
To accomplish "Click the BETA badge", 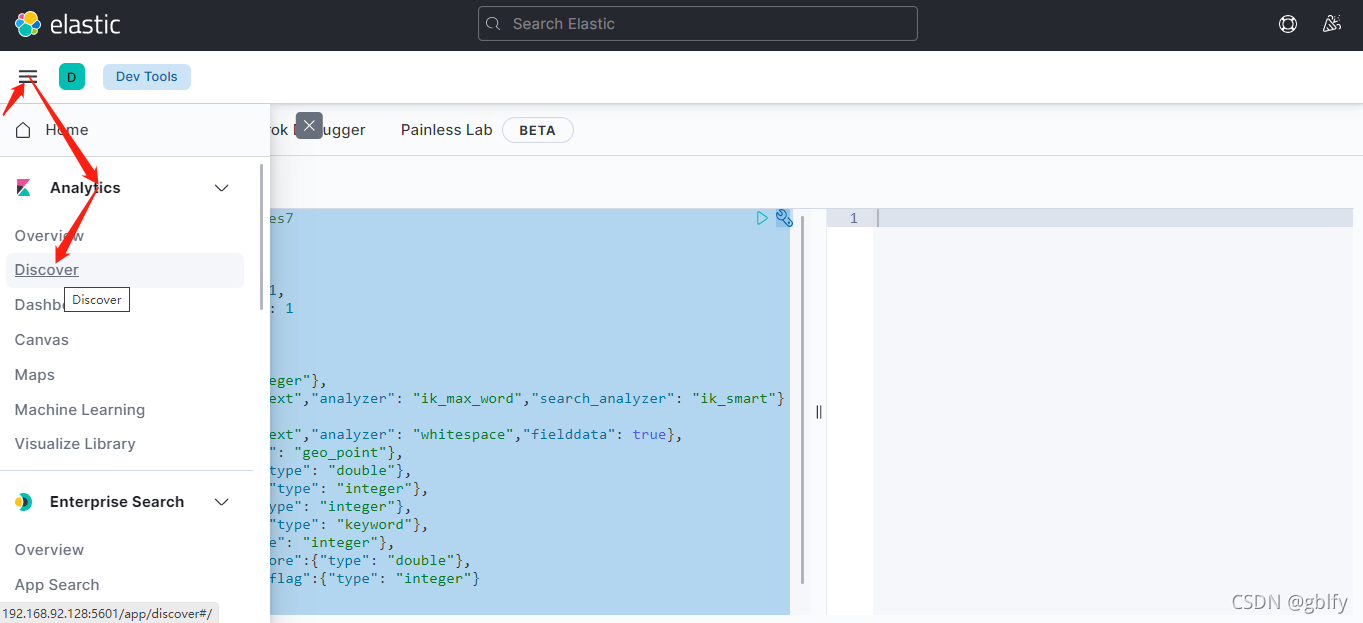I will [537, 130].
